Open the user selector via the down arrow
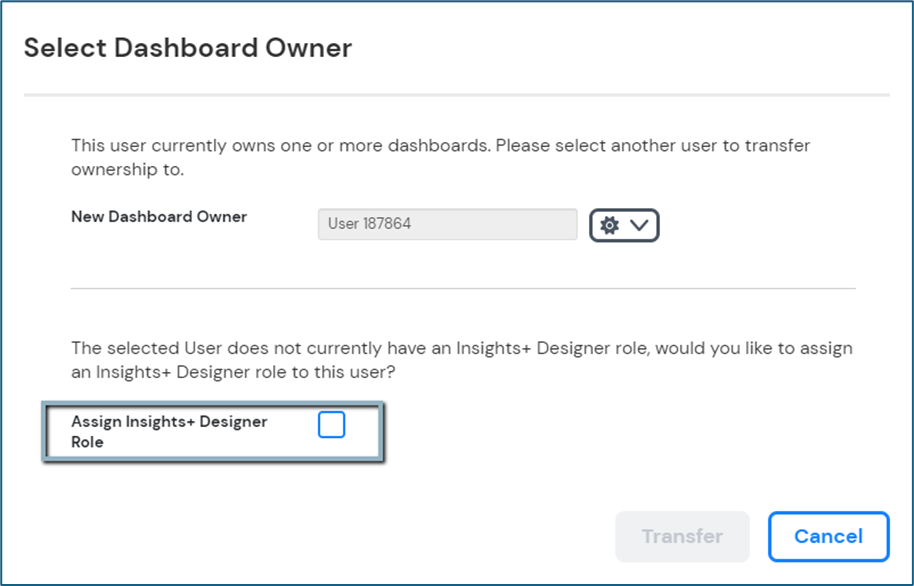The width and height of the screenshot is (914, 586). [x=640, y=225]
